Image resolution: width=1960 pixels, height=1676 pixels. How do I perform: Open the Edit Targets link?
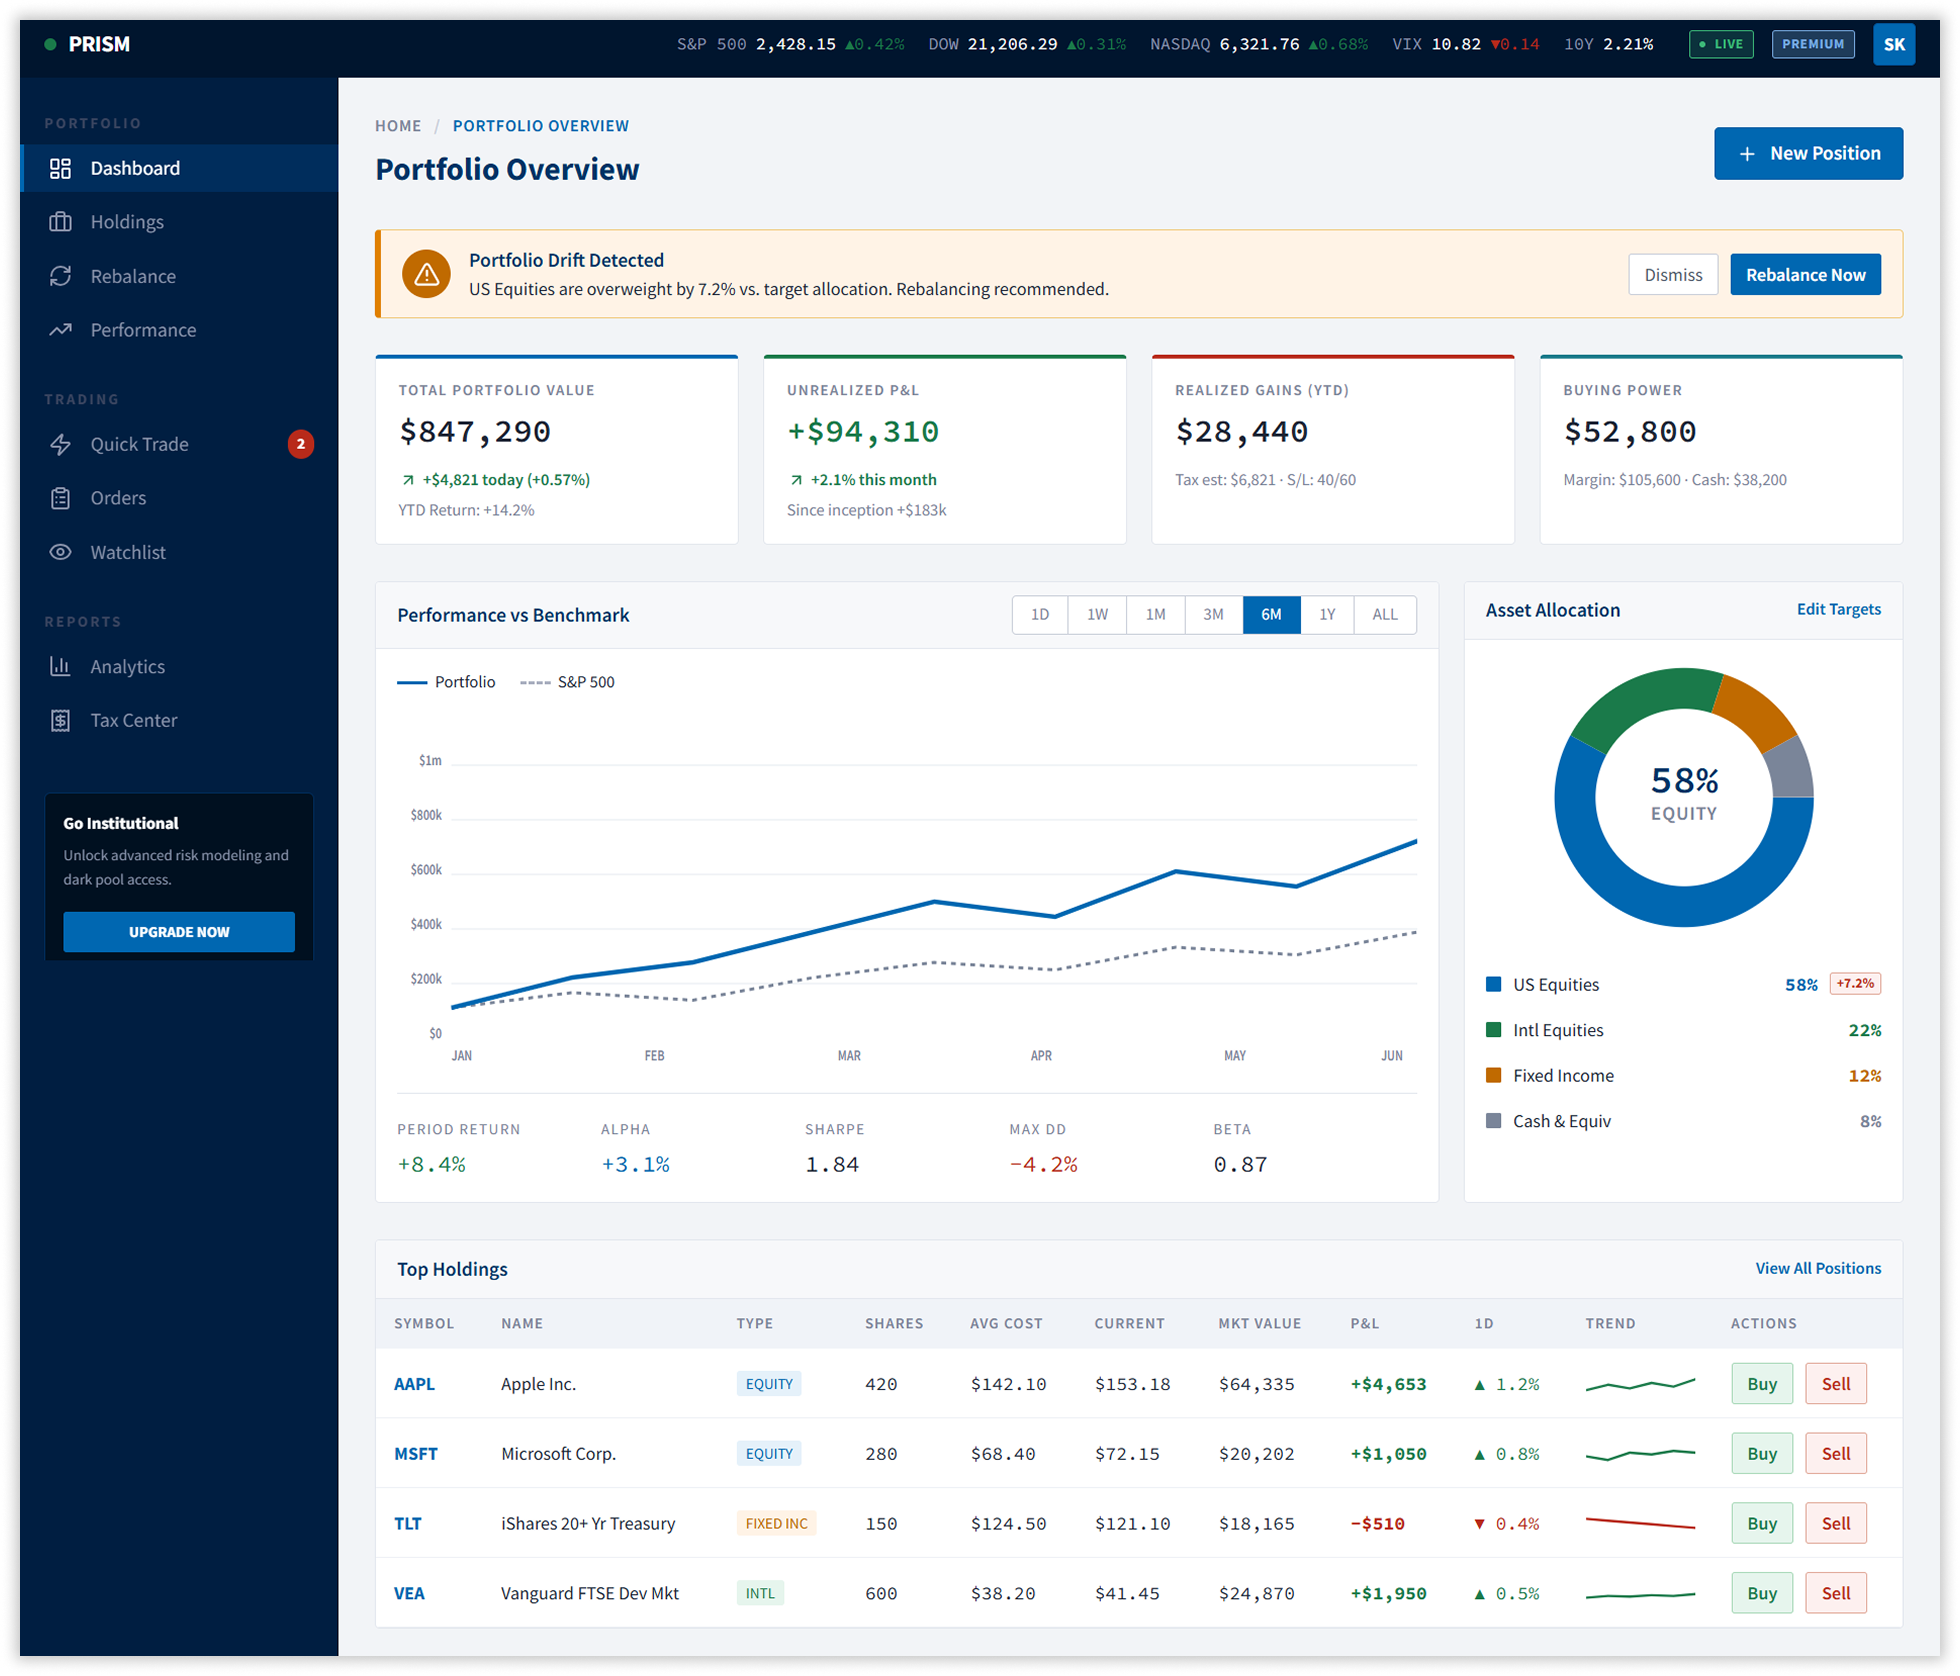coord(1838,609)
